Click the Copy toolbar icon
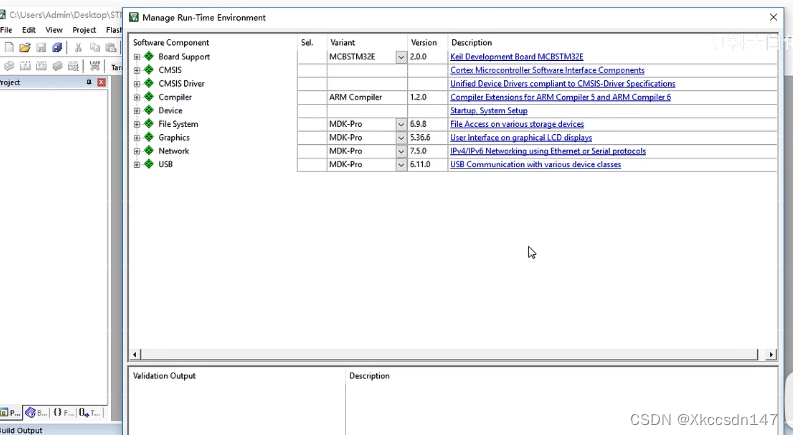The height and width of the screenshot is (435, 793). [x=95, y=48]
